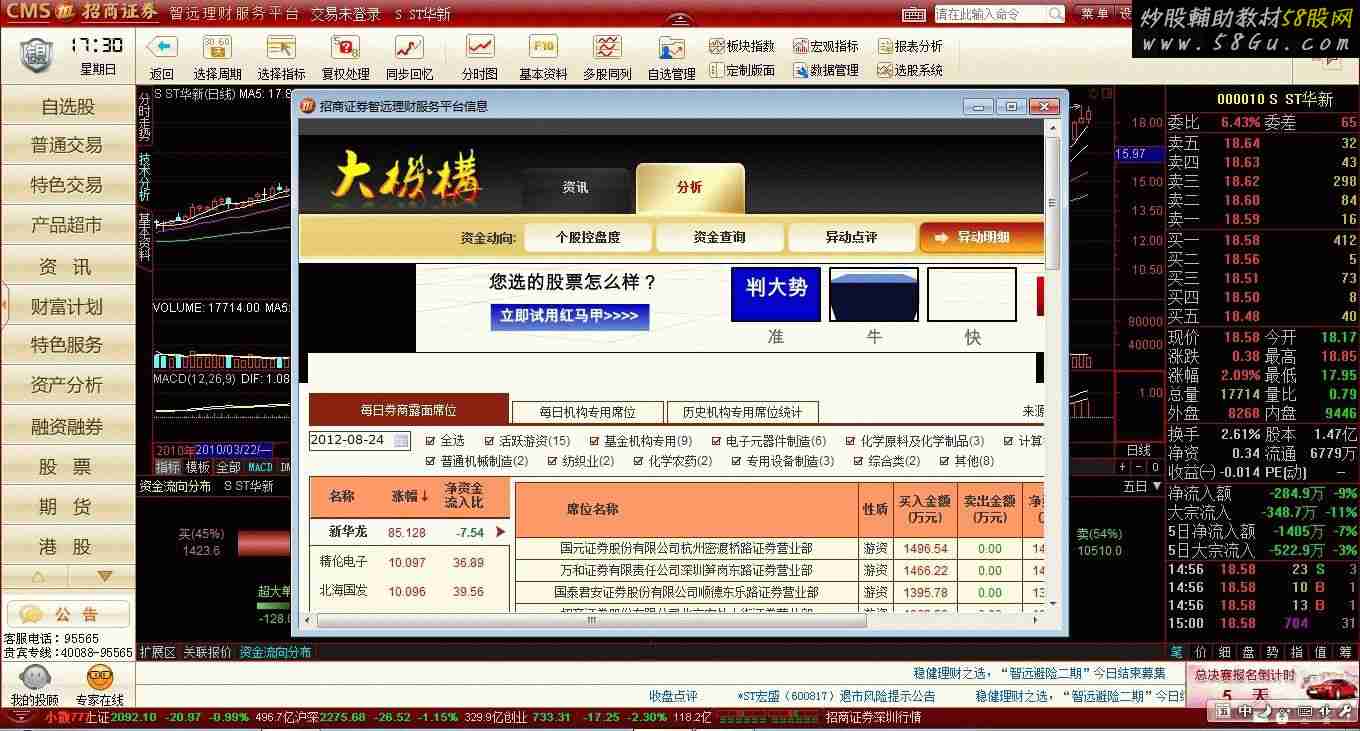Click the keyboard icon beside command box
This screenshot has width=1360, height=731.
(914, 14)
